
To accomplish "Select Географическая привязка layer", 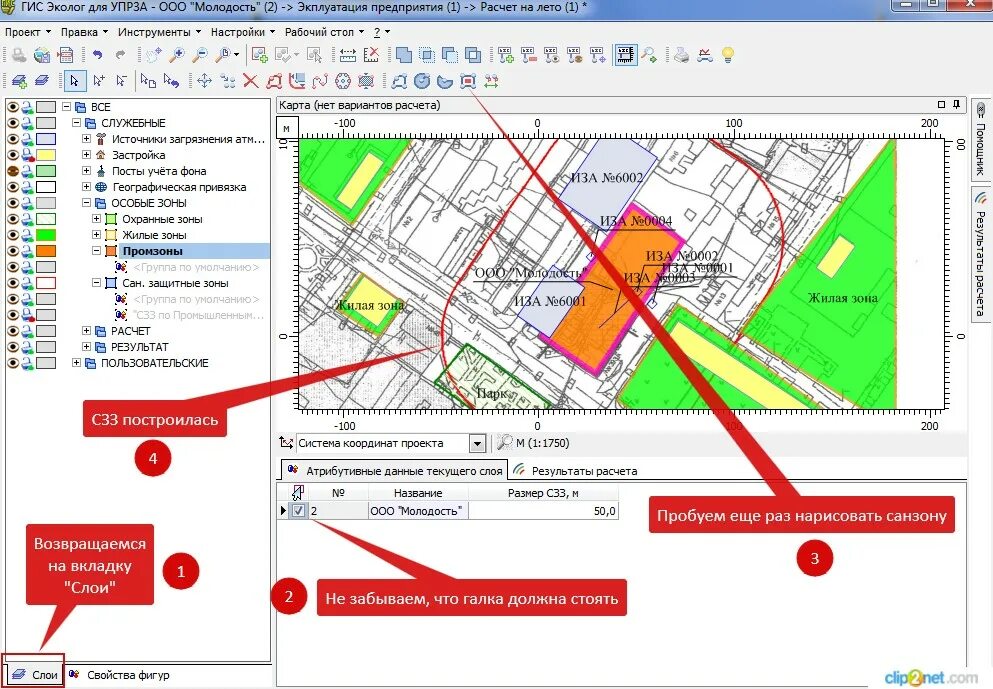I will 179,187.
